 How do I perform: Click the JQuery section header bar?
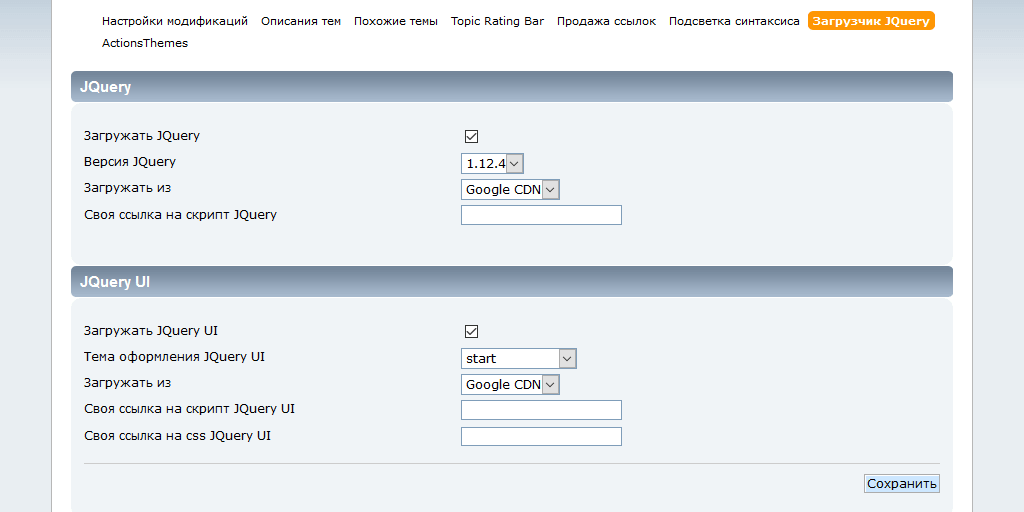coord(511,87)
